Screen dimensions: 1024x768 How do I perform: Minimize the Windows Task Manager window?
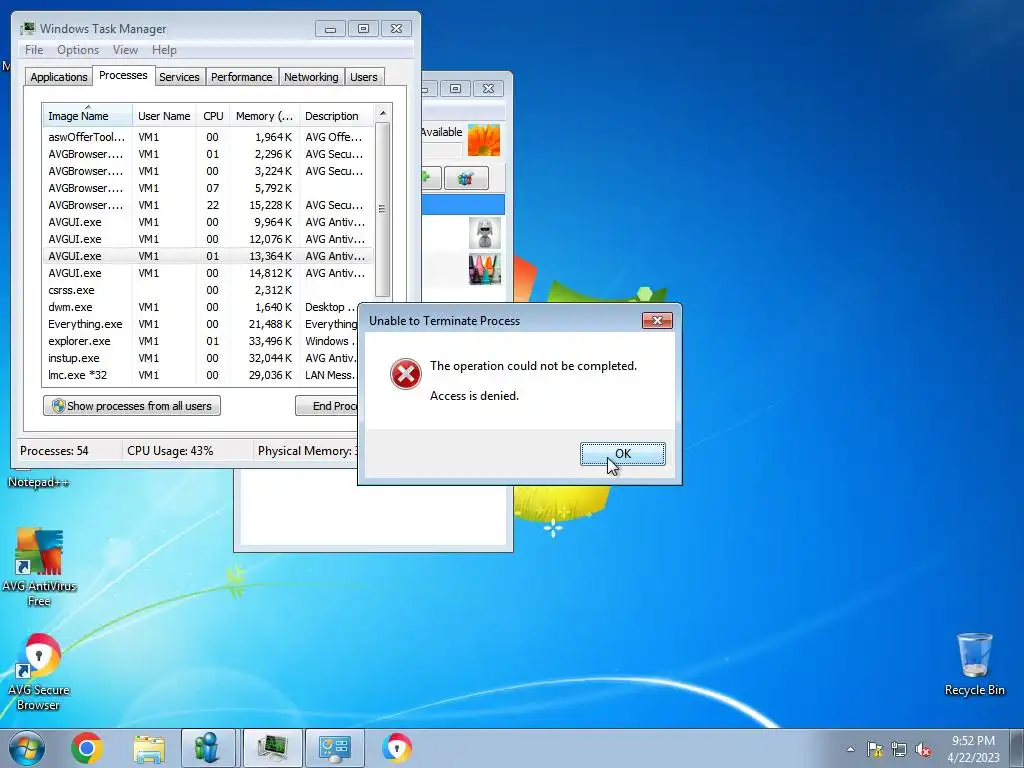tap(330, 29)
